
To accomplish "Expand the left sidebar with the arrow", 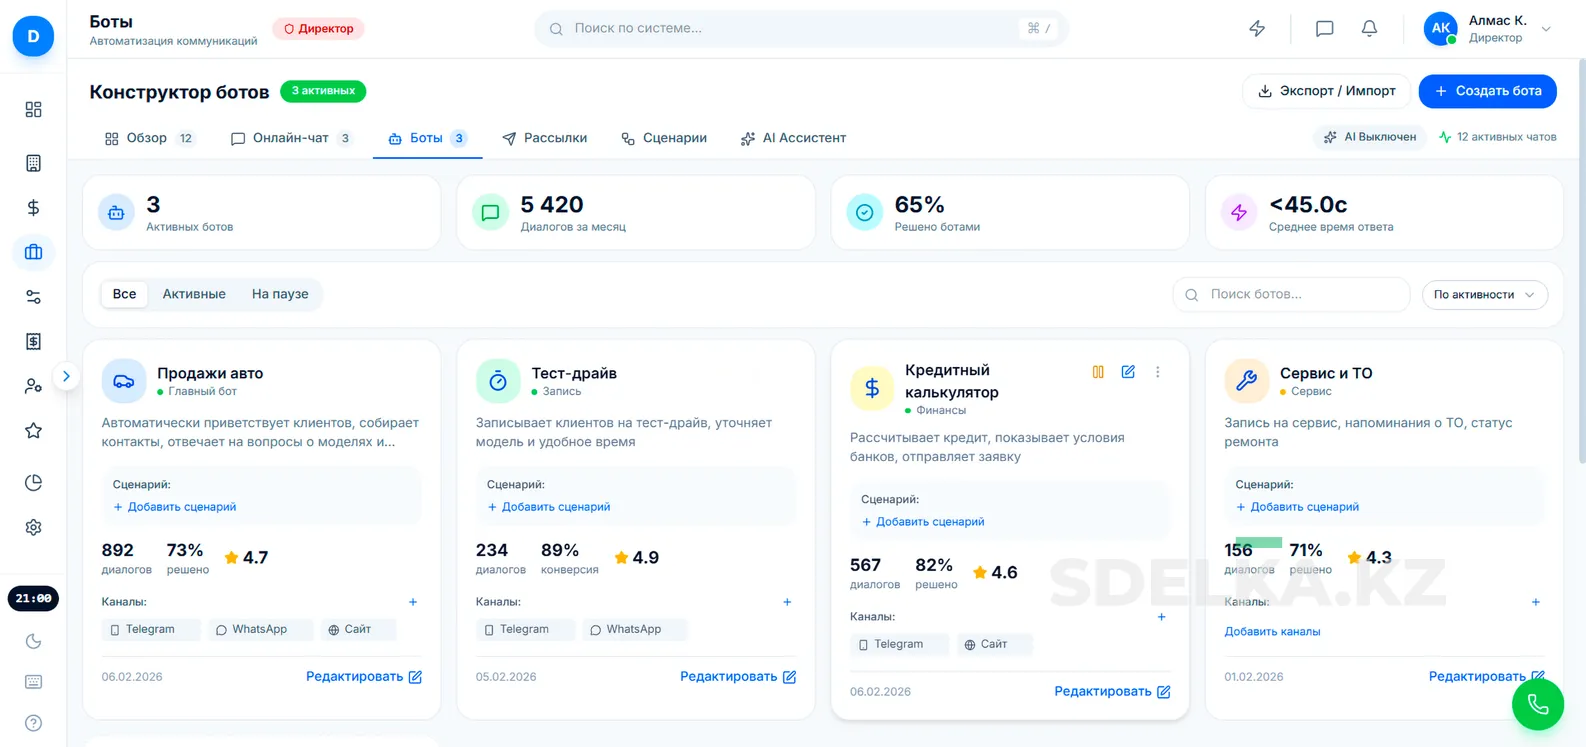I will pos(66,377).
